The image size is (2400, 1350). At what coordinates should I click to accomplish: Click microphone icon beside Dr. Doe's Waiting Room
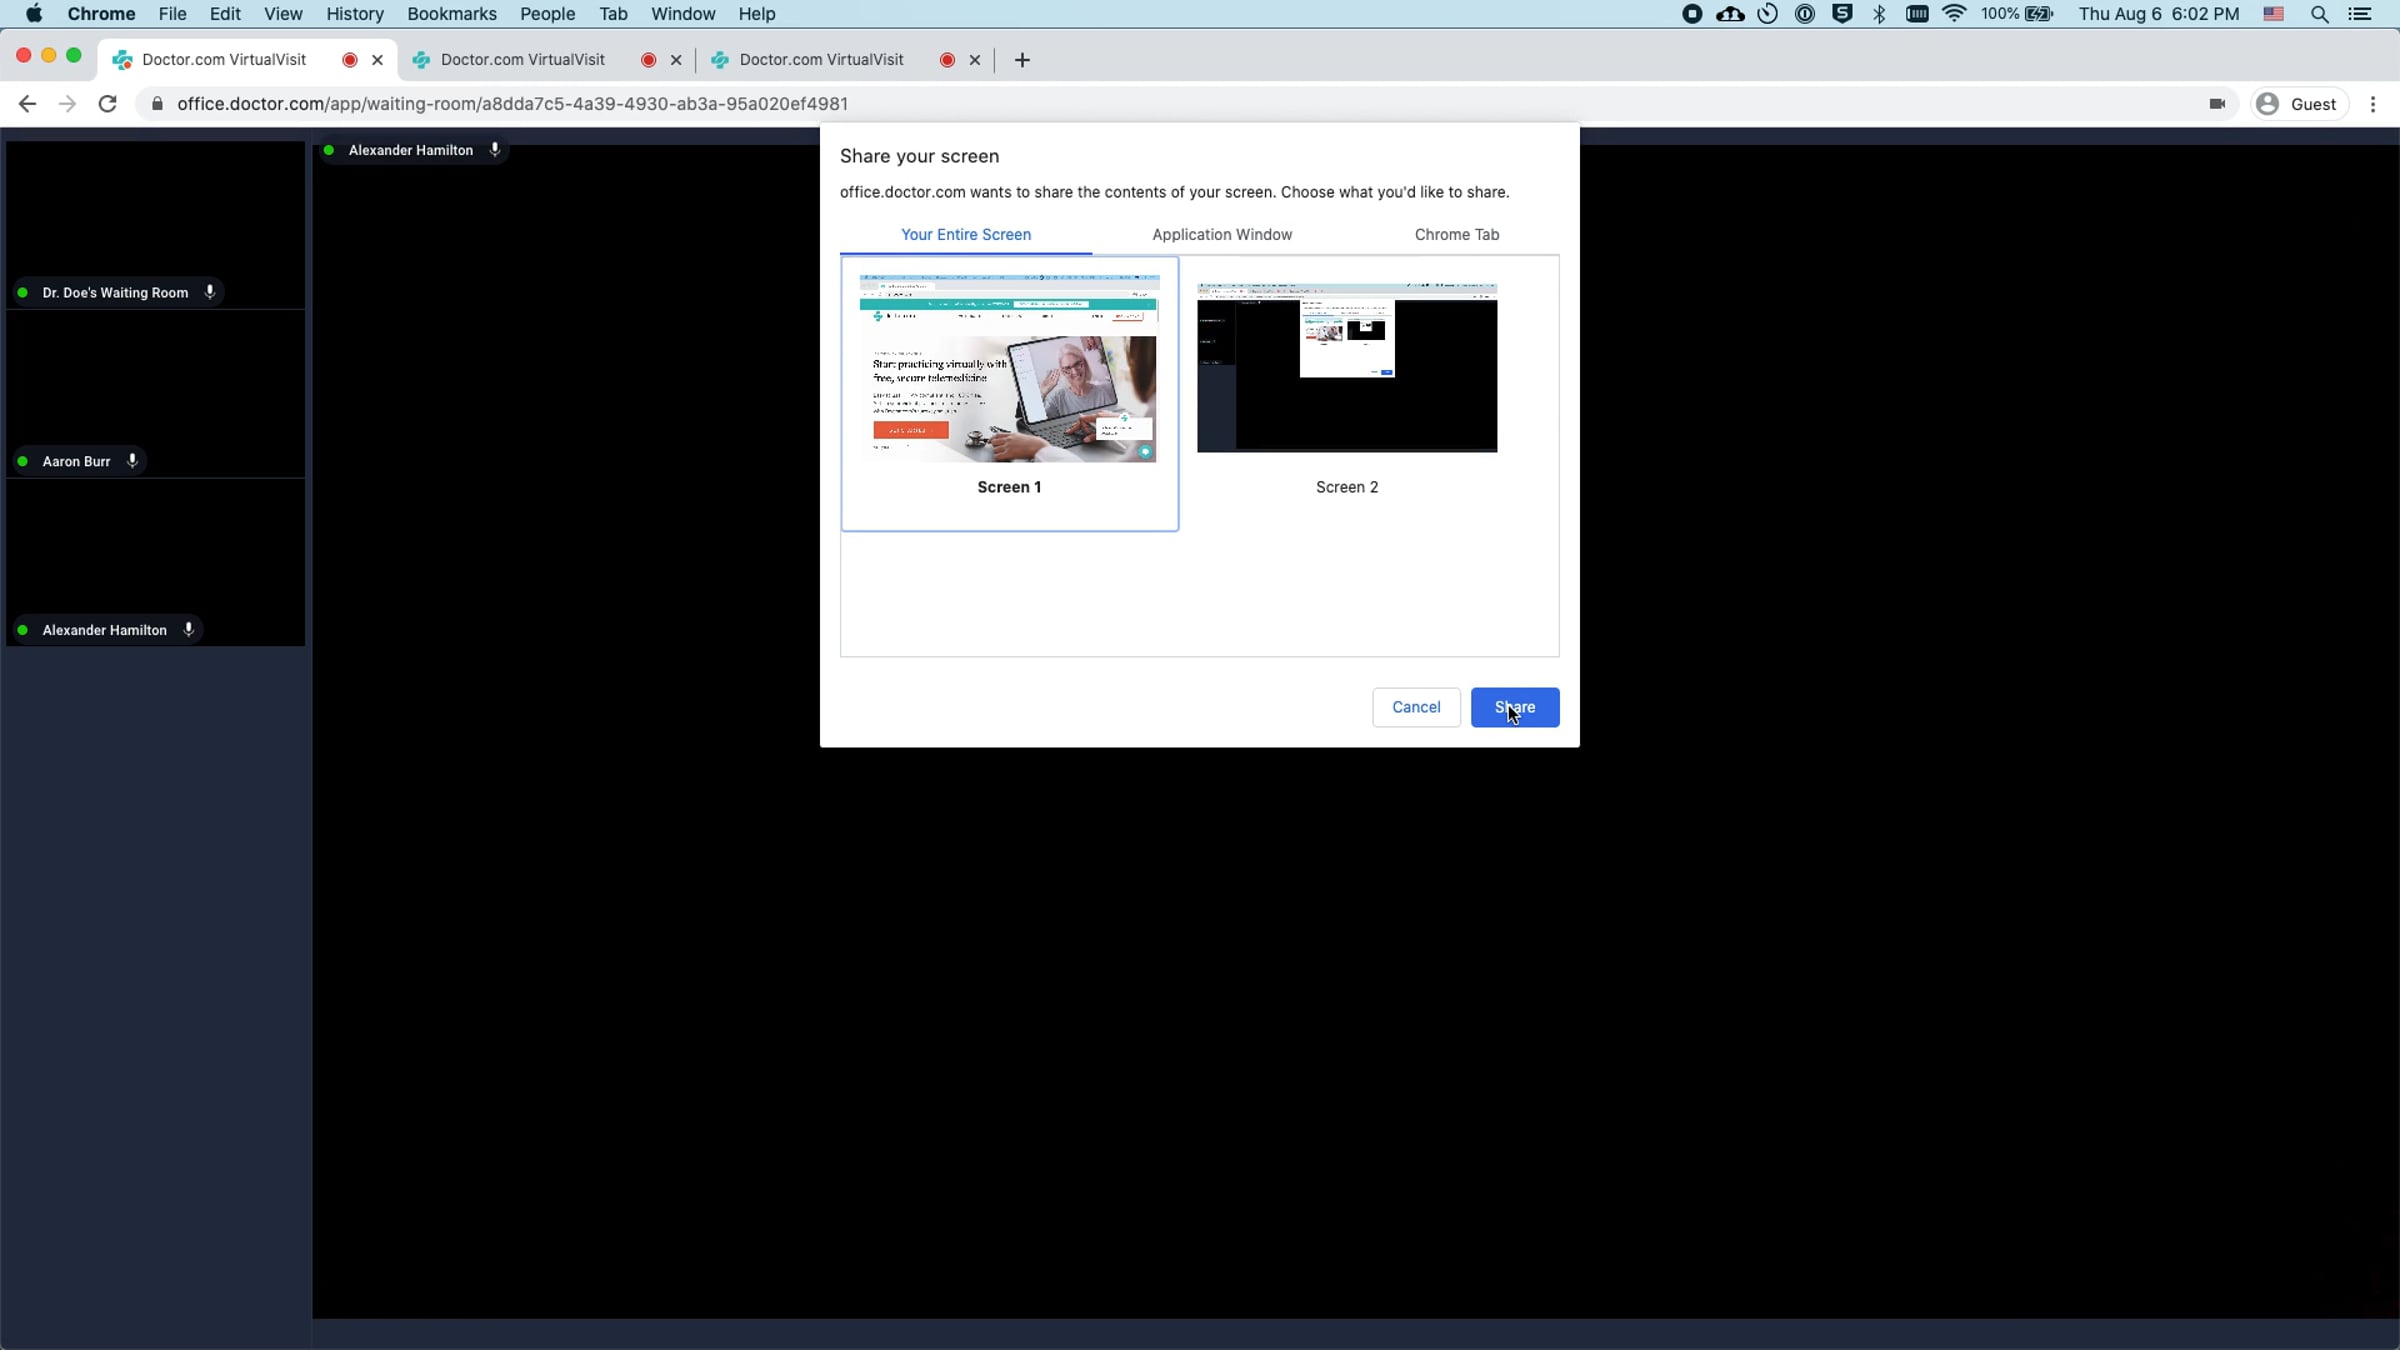click(210, 292)
